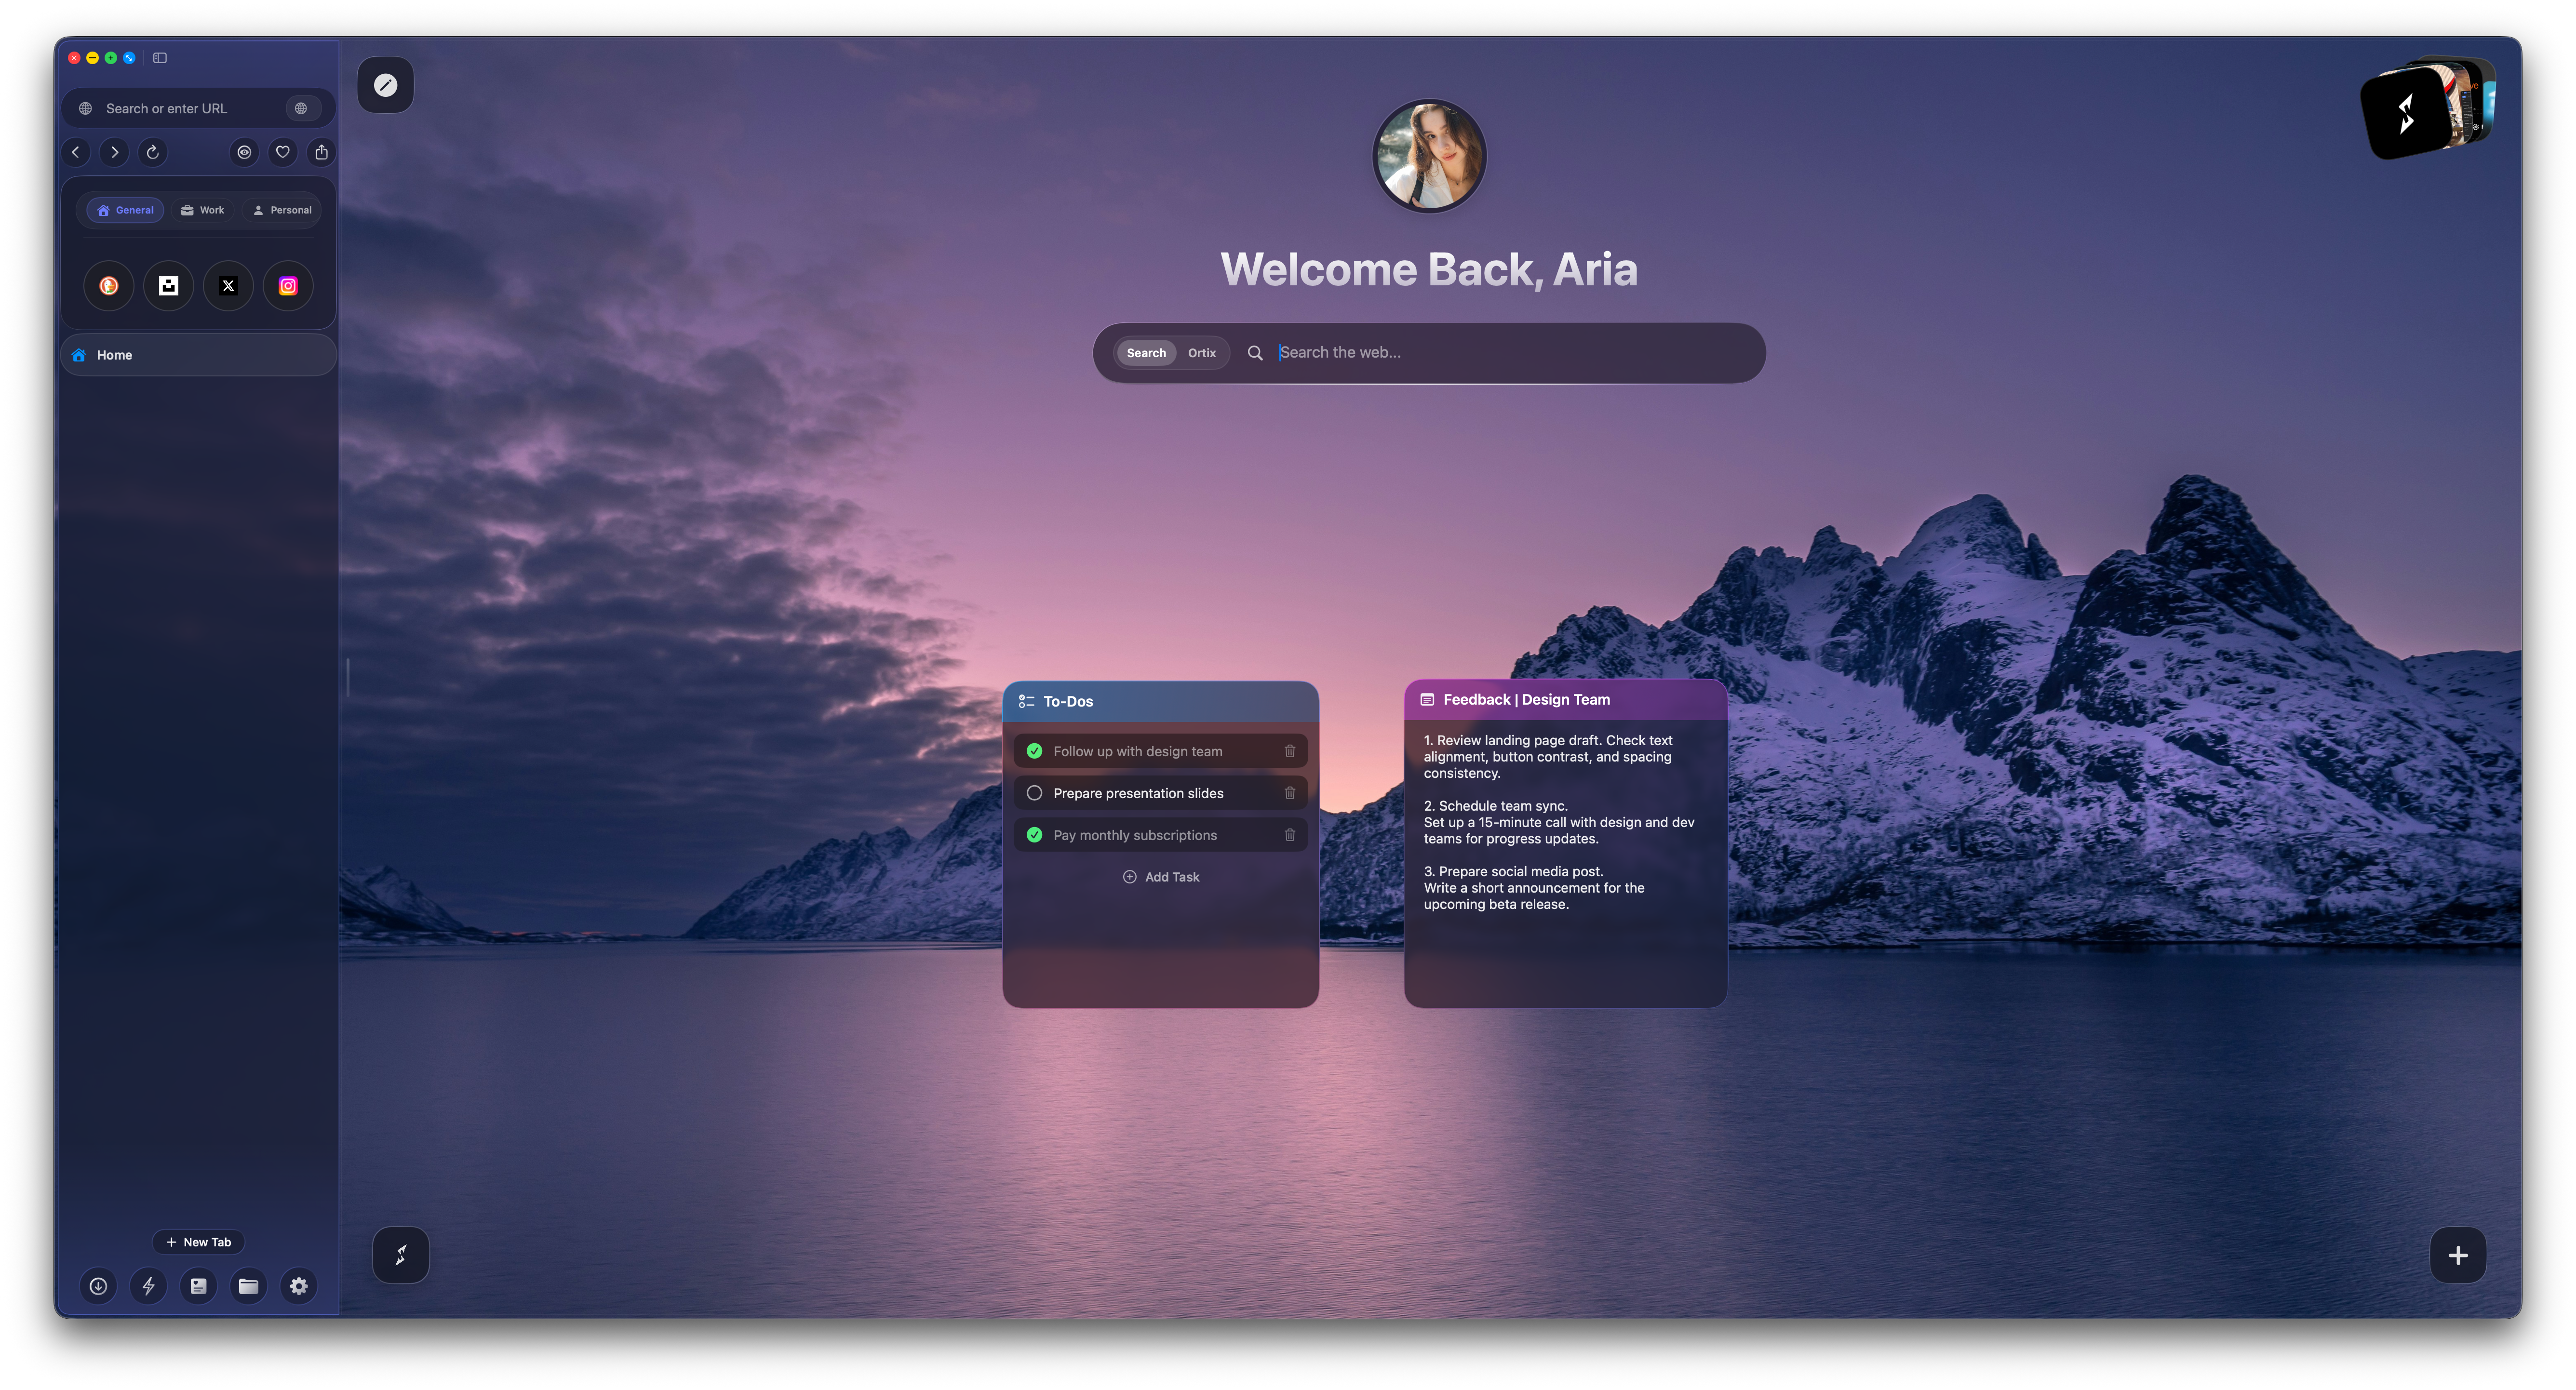Create a new tab with New Tab button
Image resolution: width=2576 pixels, height=1390 pixels.
(x=198, y=1242)
